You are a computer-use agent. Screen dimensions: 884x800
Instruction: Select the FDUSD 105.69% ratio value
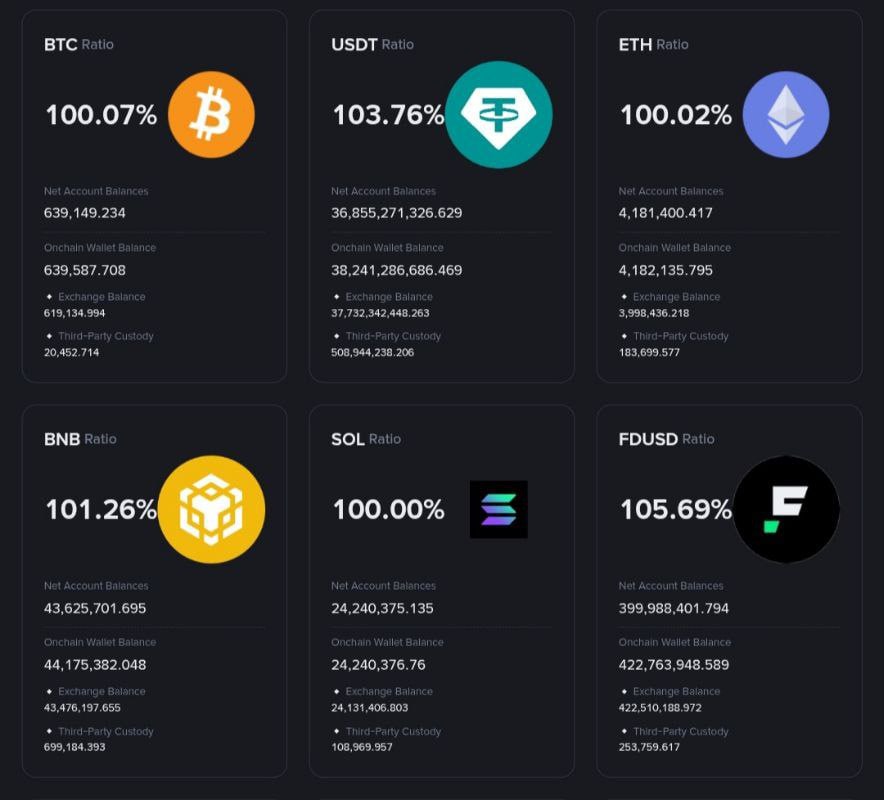coord(676,510)
